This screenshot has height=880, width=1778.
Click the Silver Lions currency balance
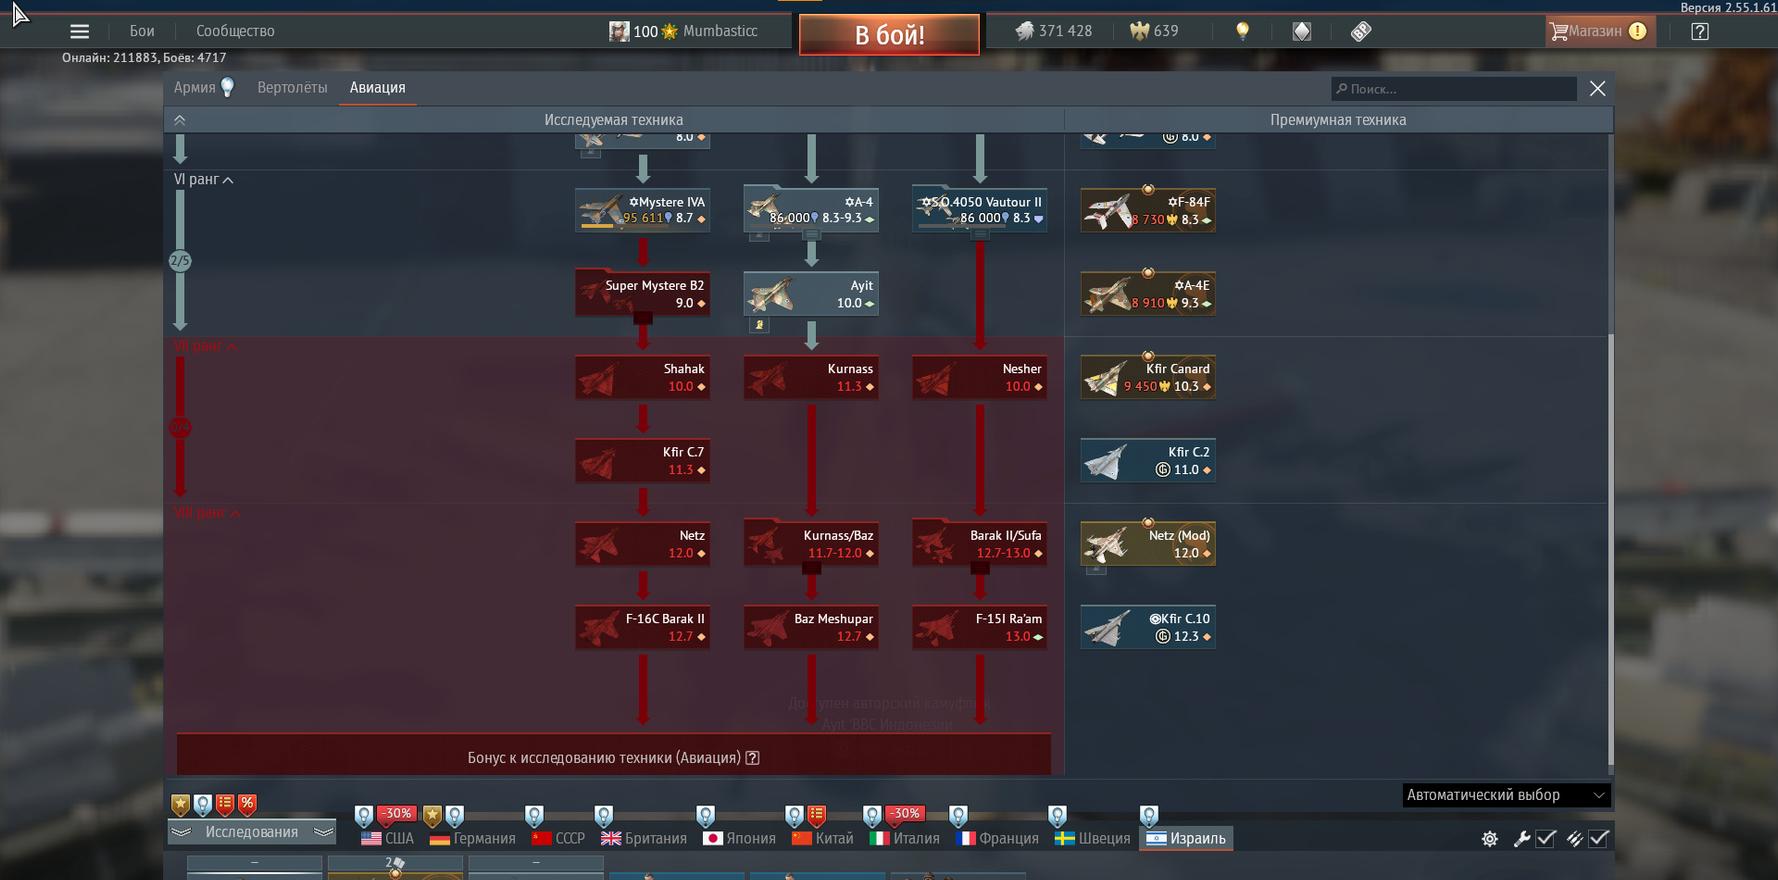tap(1054, 31)
